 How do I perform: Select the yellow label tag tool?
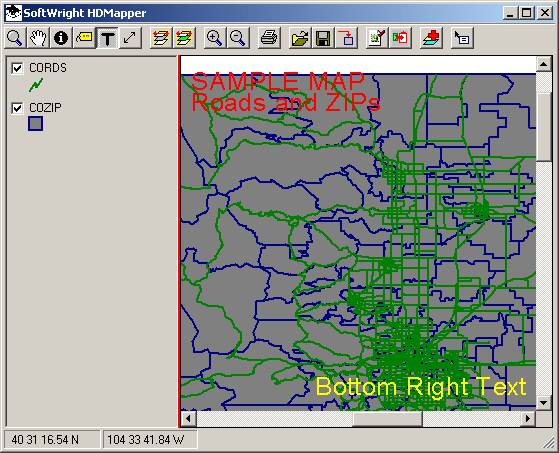point(84,38)
